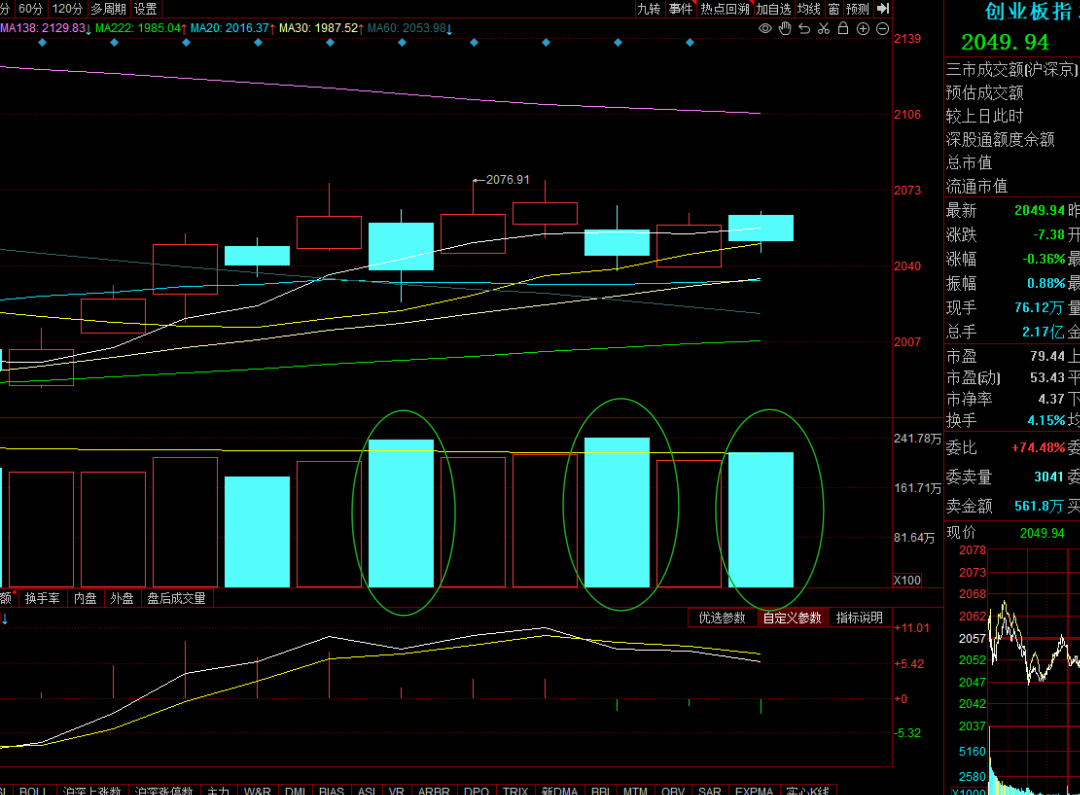Click the undo arrow icon
The image size is (1080, 795).
pos(804,28)
